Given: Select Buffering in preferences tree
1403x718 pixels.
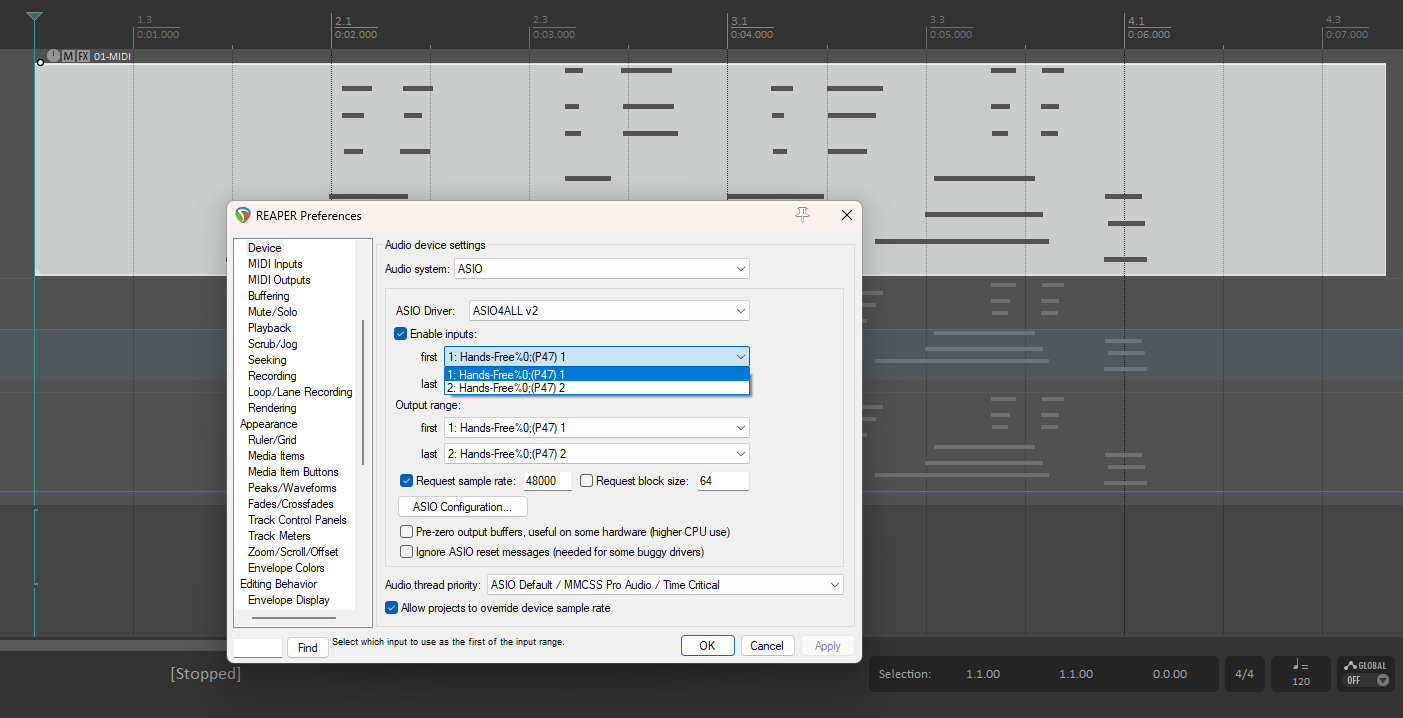Looking at the screenshot, I should coord(268,296).
